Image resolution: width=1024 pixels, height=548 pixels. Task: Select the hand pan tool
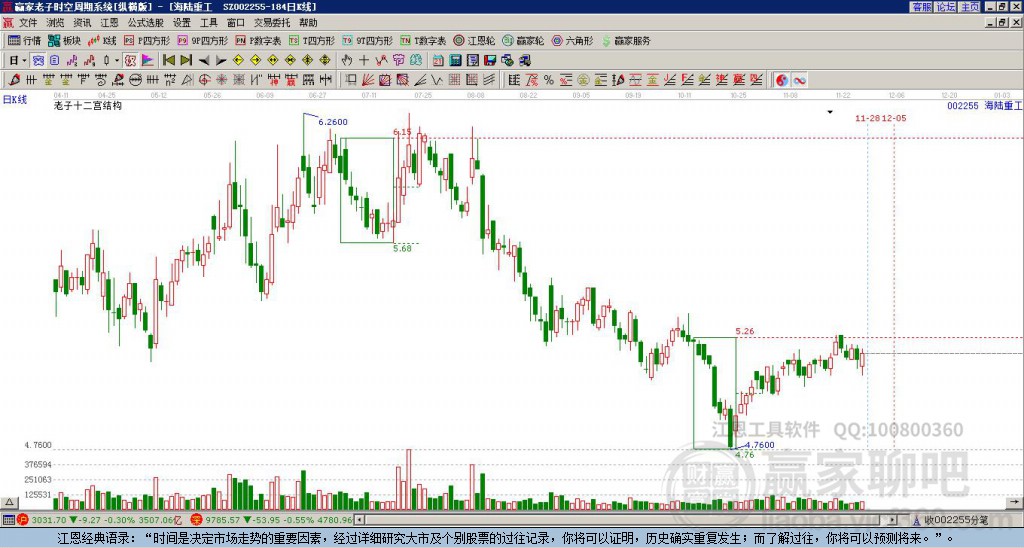346,60
